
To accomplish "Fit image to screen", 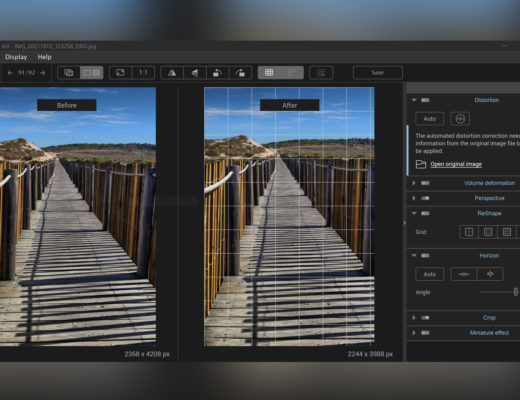I will coord(120,73).
